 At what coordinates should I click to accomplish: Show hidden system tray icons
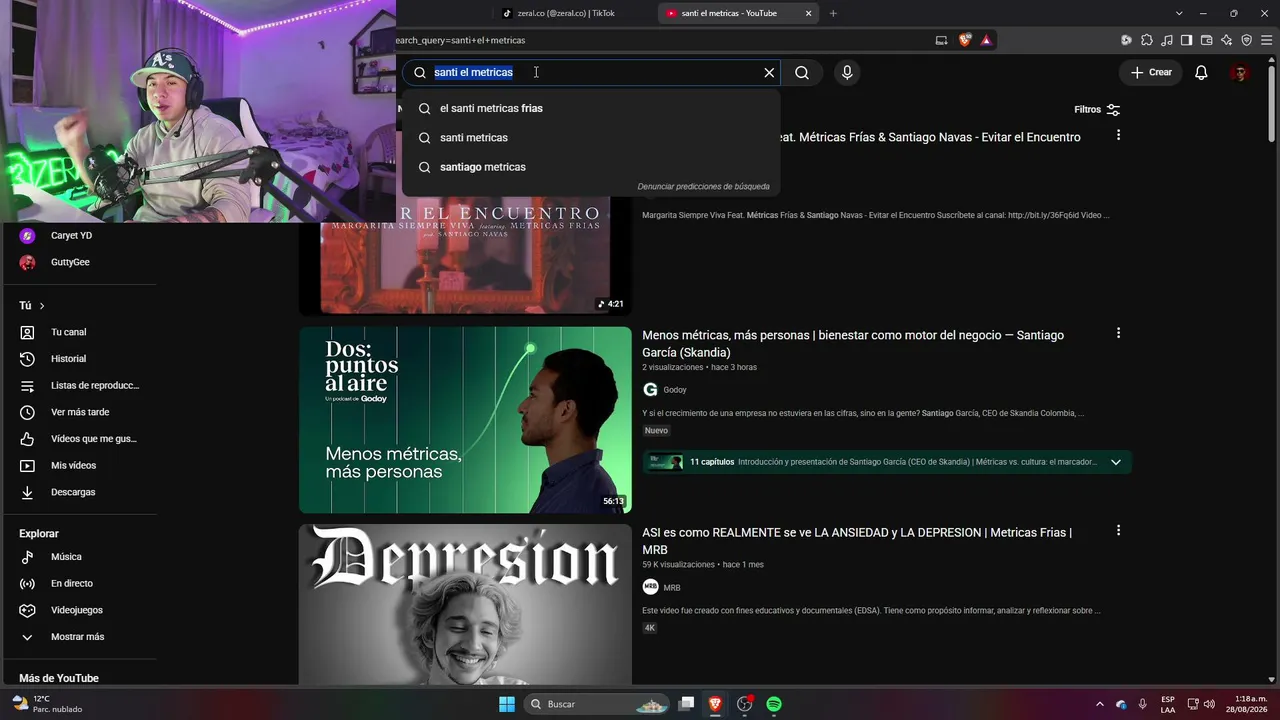(1100, 704)
